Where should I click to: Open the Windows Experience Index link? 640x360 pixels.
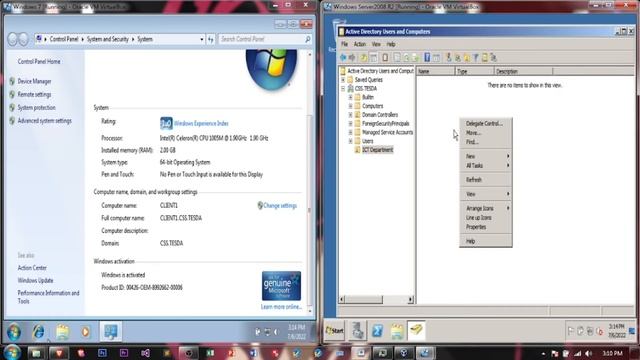(201, 123)
